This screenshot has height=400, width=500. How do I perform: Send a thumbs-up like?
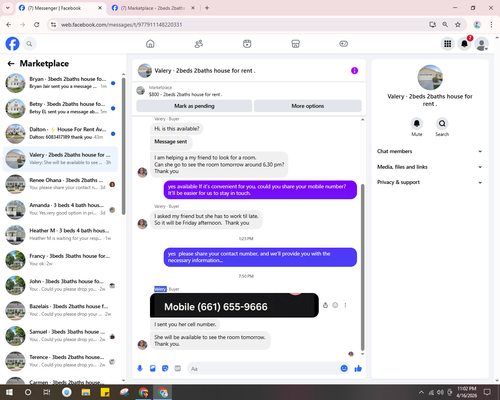pyautogui.click(x=358, y=368)
